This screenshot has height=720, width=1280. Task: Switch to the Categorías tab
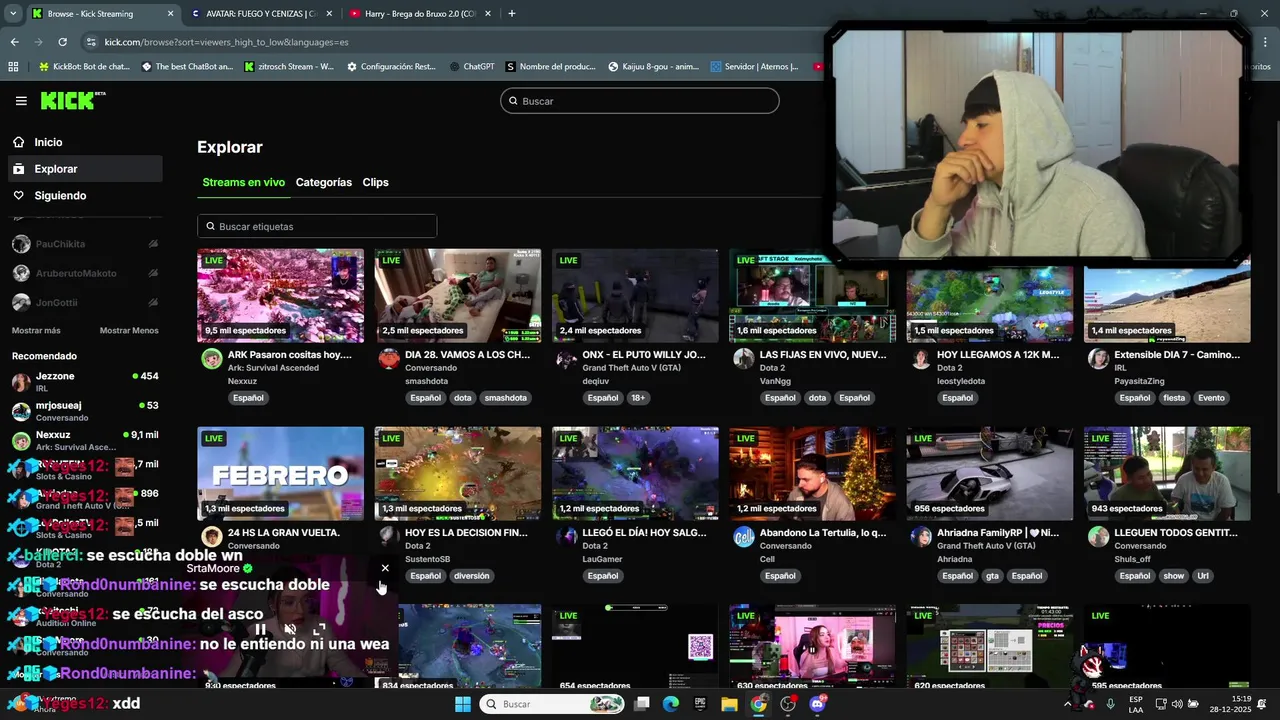[323, 182]
